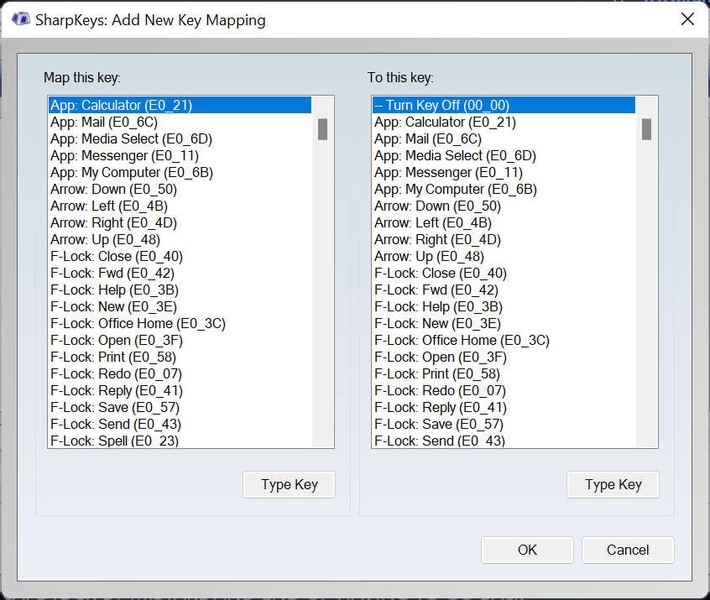Select App: Media Select in Map this key list
The width and height of the screenshot is (710, 600).
180,139
